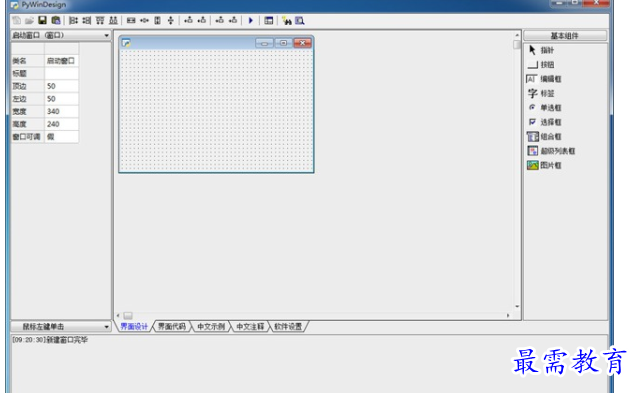
Task: Click the 高度 value 240
Action: 62,124
